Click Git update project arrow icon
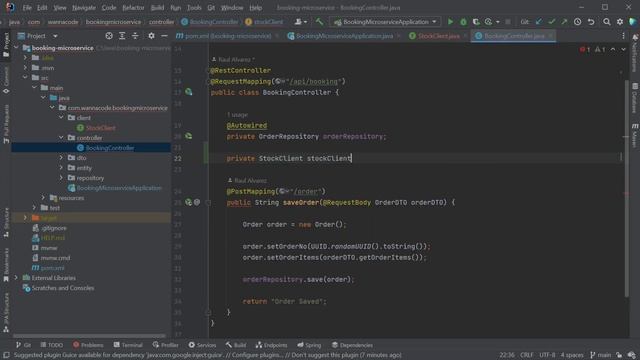Image resolution: width=640 pixels, height=360 pixels. pyautogui.click(x=539, y=22)
